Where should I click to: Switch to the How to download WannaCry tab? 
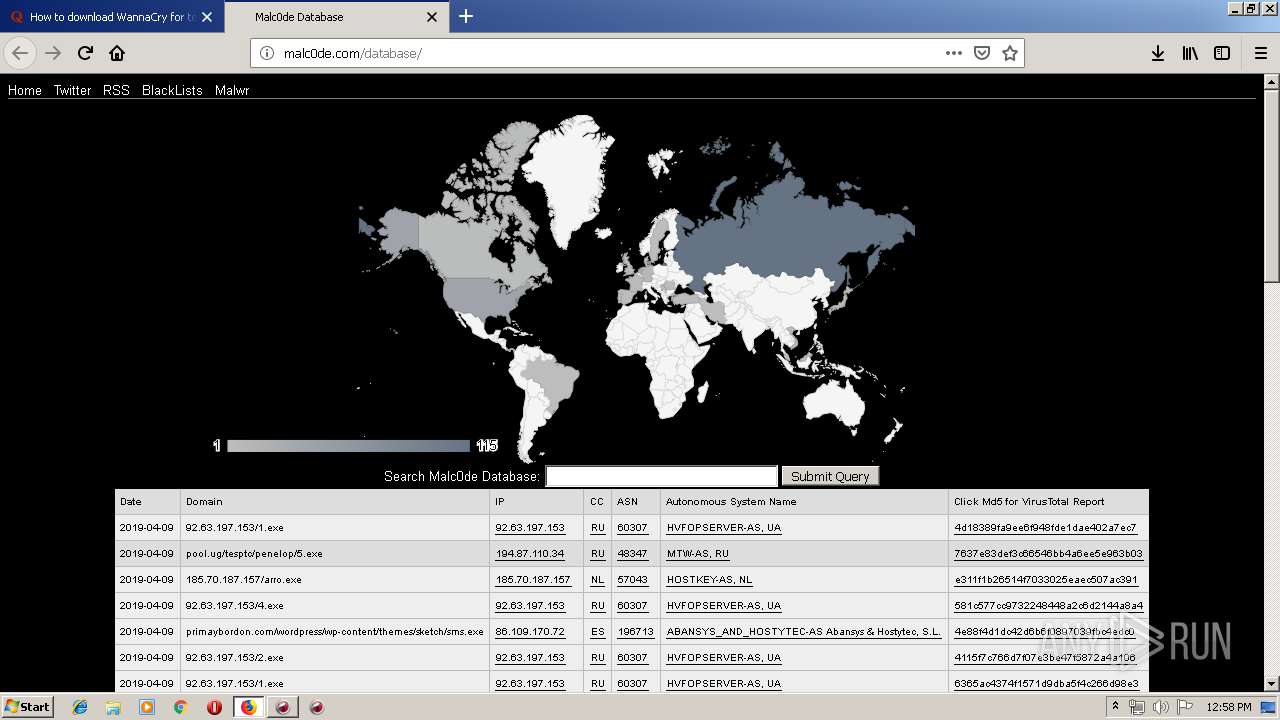point(110,17)
